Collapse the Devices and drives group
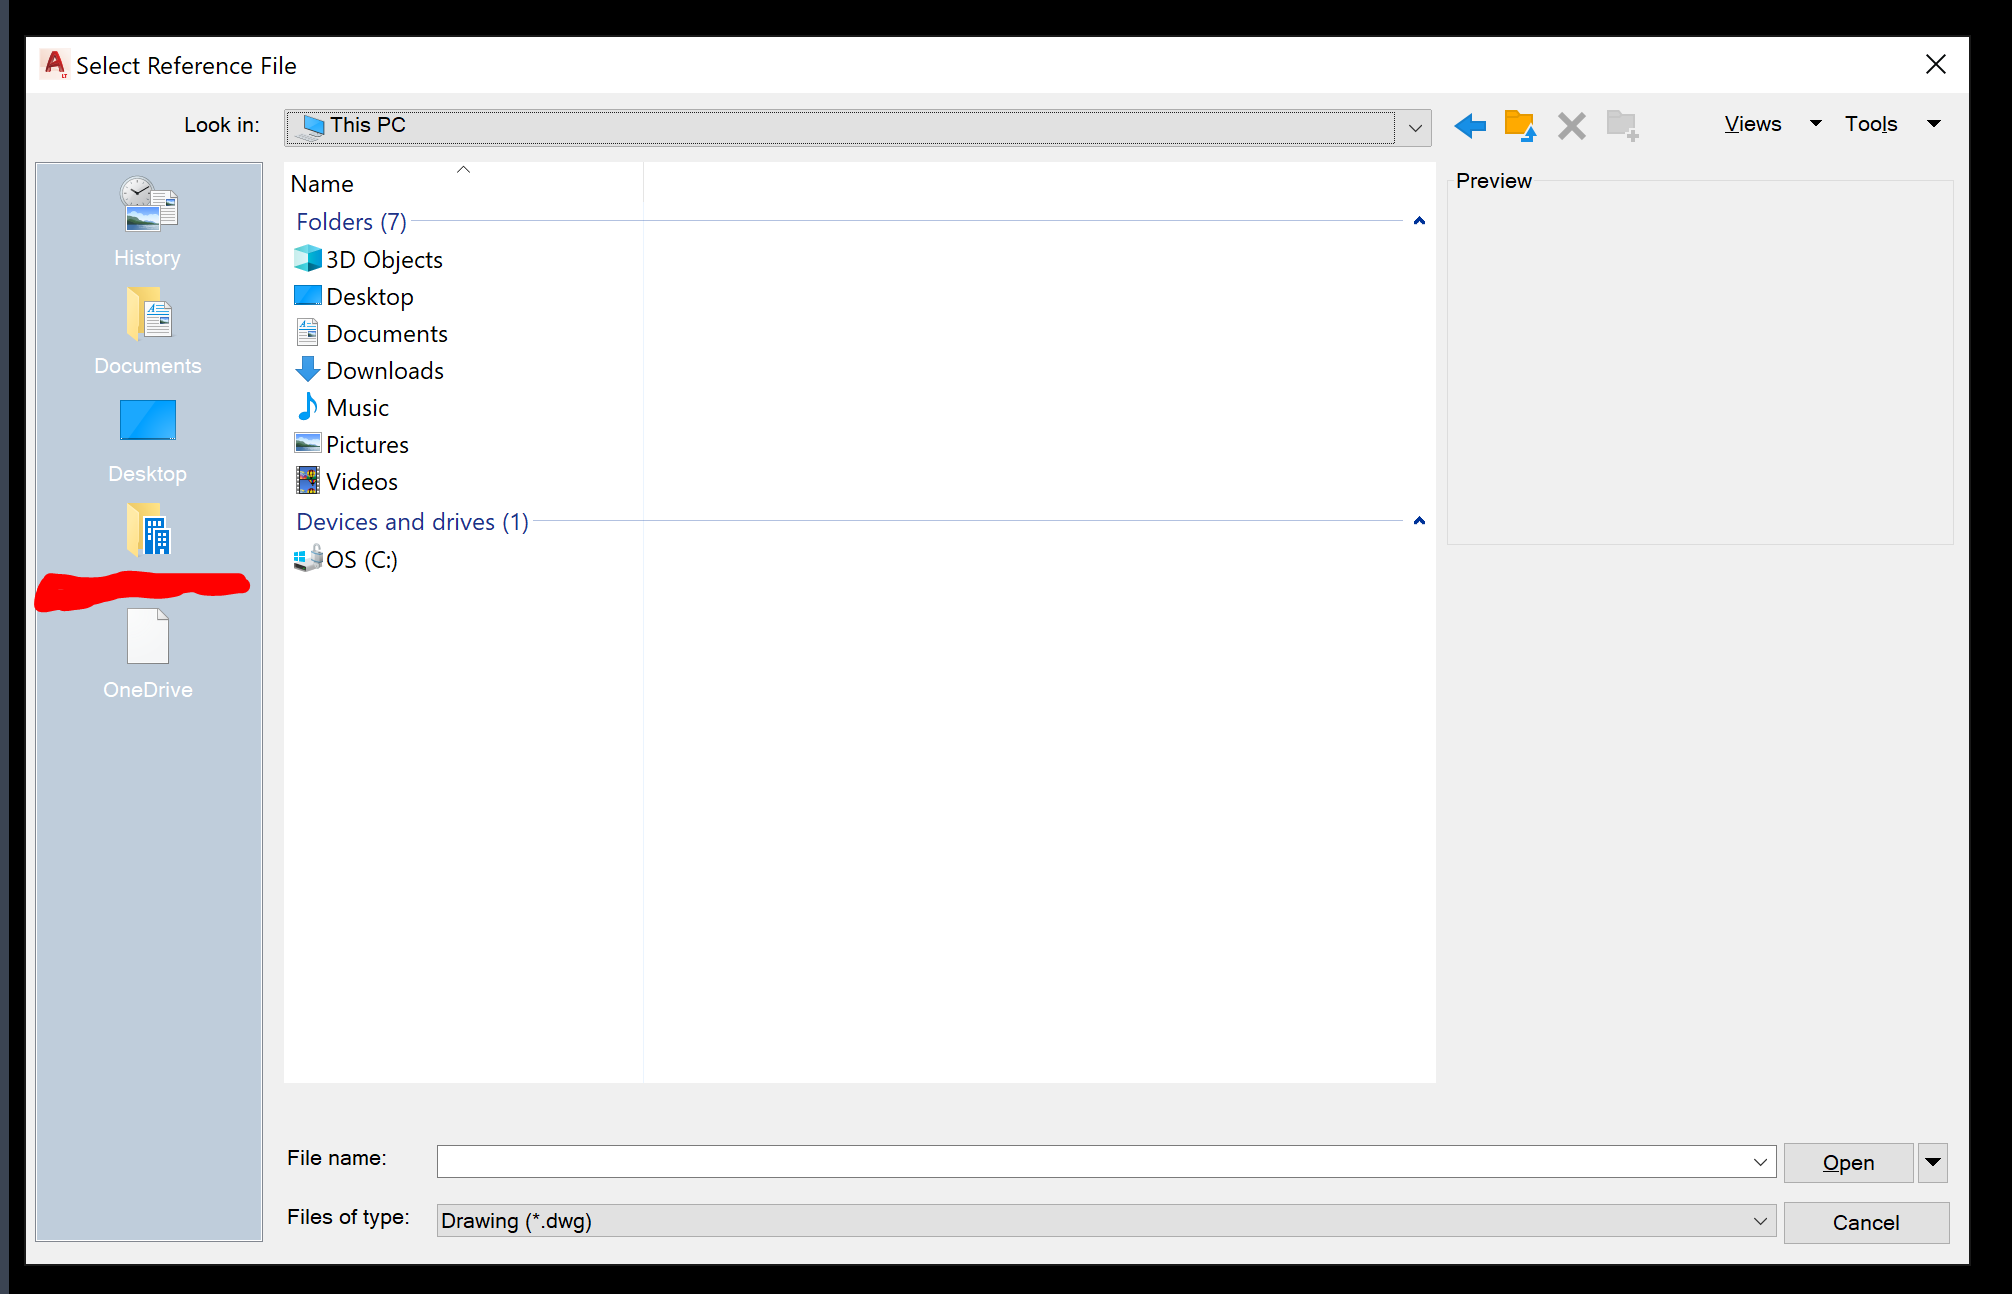The height and width of the screenshot is (1294, 2012). pyautogui.click(x=1419, y=520)
